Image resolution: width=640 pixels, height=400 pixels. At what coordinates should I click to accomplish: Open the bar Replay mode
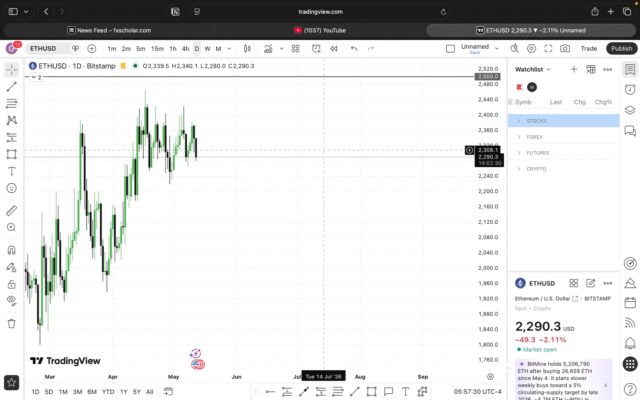tap(334, 49)
